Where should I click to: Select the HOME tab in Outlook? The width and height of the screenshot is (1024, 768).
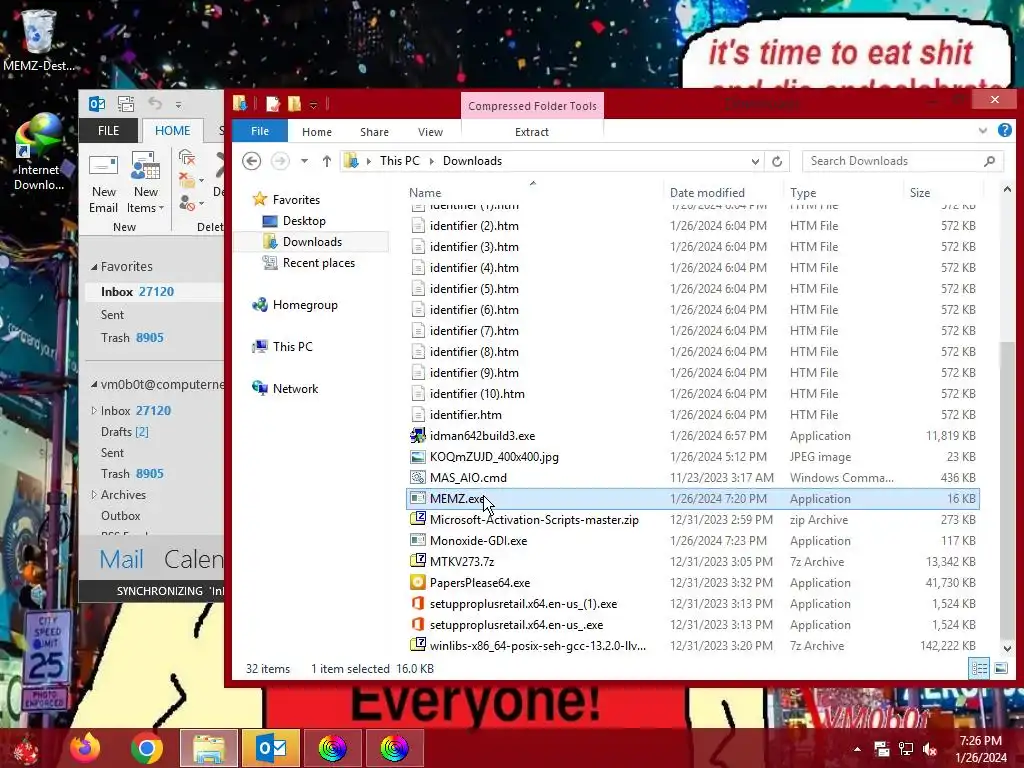172,131
